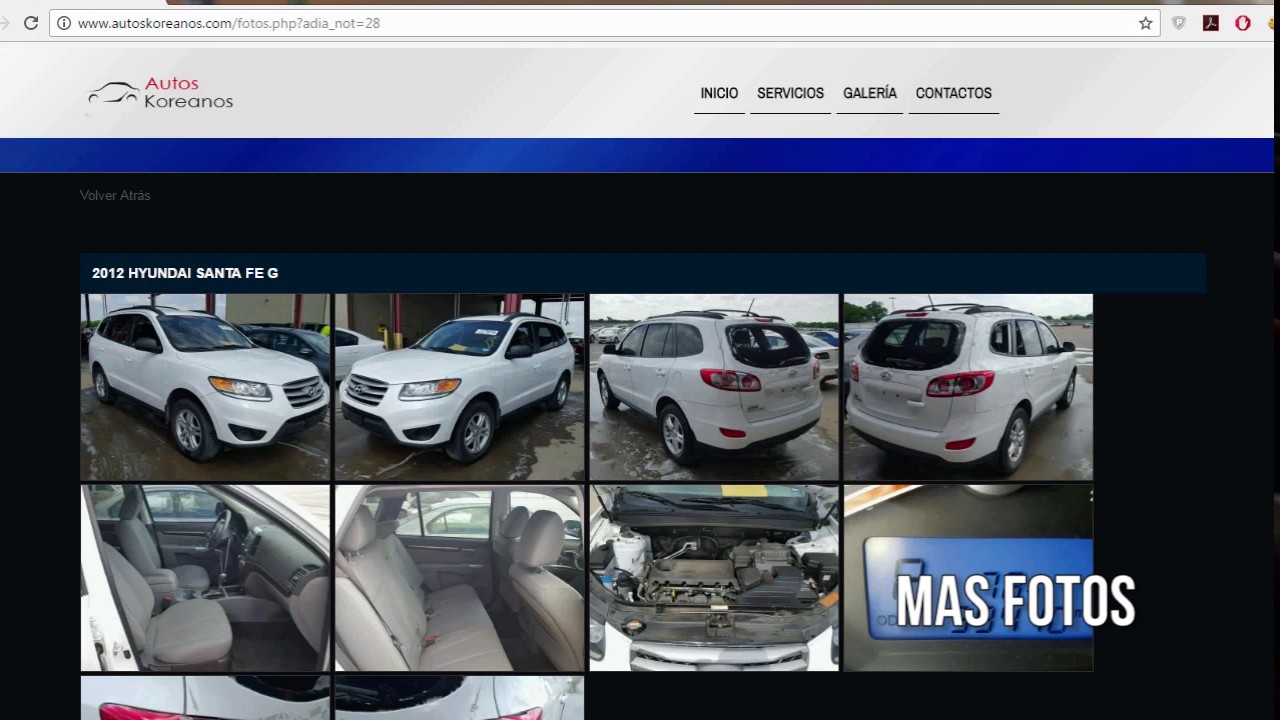This screenshot has height=720, width=1280.
Task: Open the red Opera extension icon
Action: coord(1243,23)
